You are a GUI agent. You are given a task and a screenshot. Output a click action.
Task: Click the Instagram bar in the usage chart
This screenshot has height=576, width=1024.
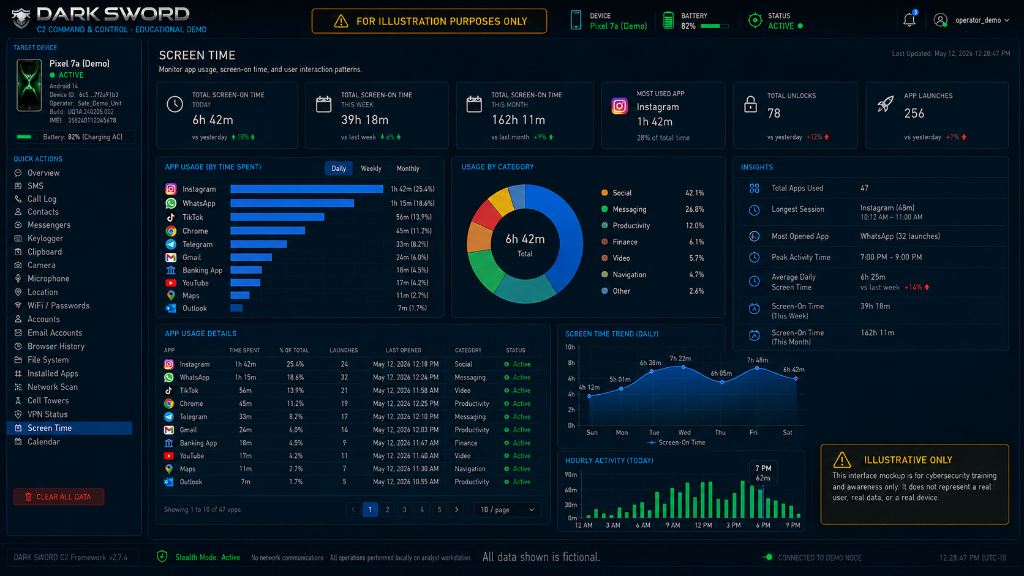(x=306, y=189)
